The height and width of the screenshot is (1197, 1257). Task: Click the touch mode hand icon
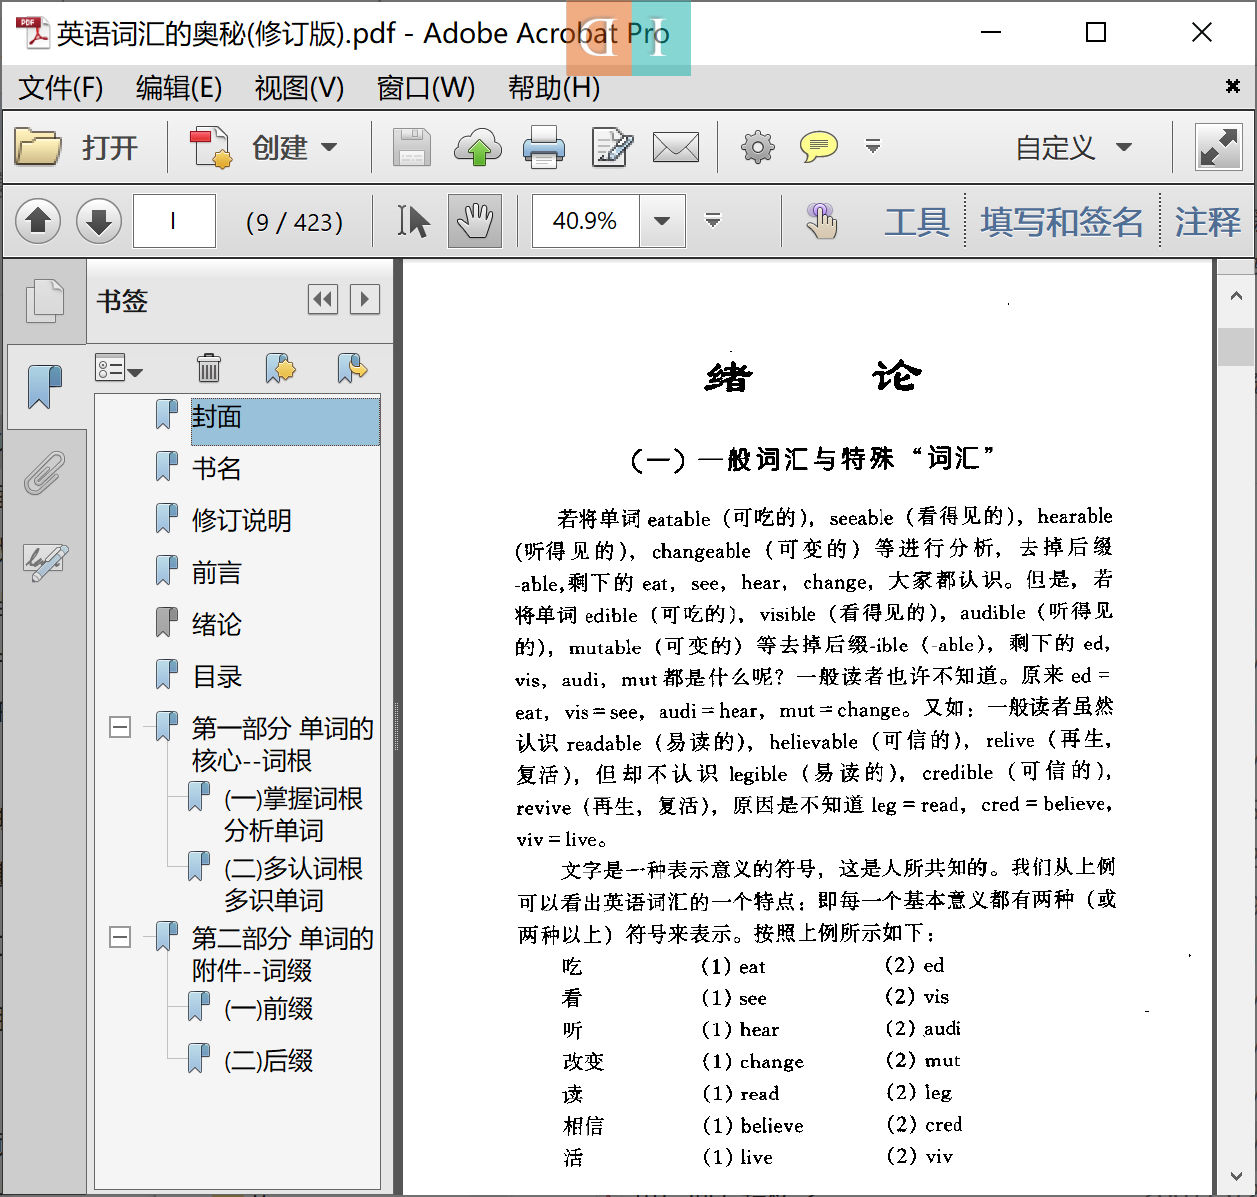(x=821, y=220)
